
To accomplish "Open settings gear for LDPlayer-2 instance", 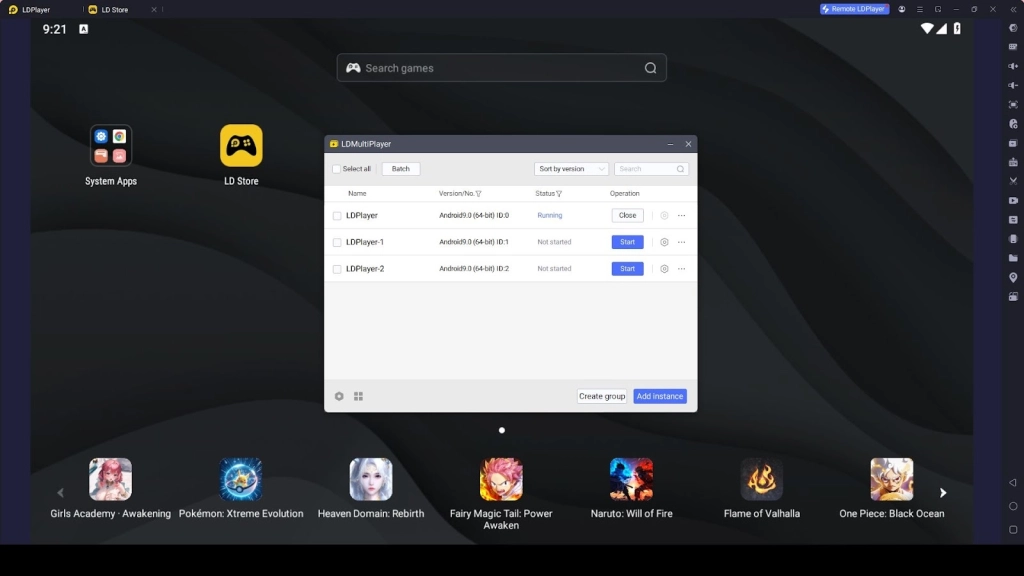I will click(664, 269).
